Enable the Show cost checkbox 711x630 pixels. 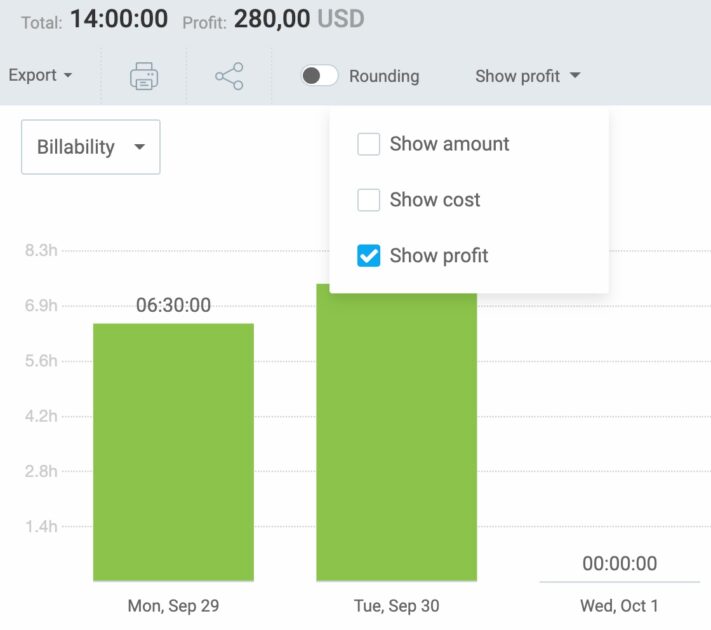click(x=369, y=200)
